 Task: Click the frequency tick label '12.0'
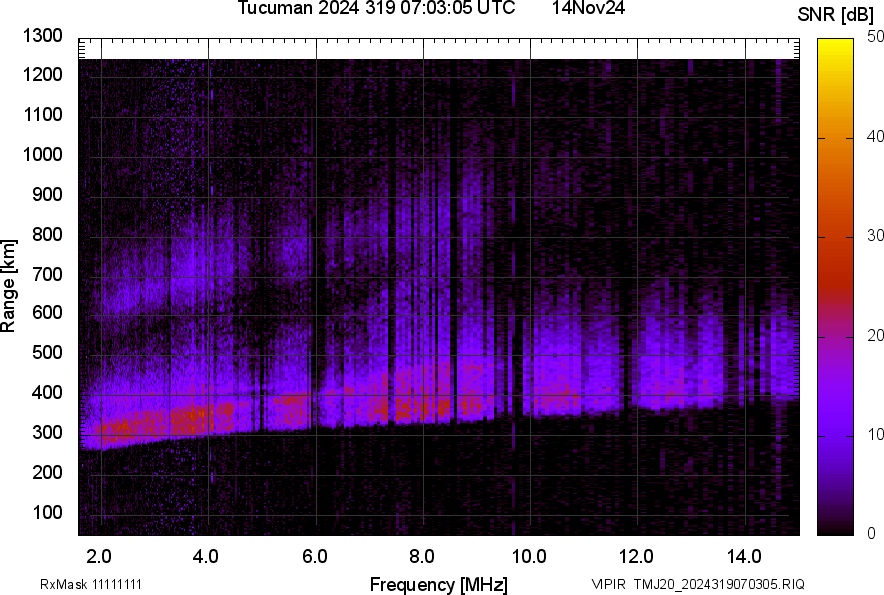[x=636, y=557]
